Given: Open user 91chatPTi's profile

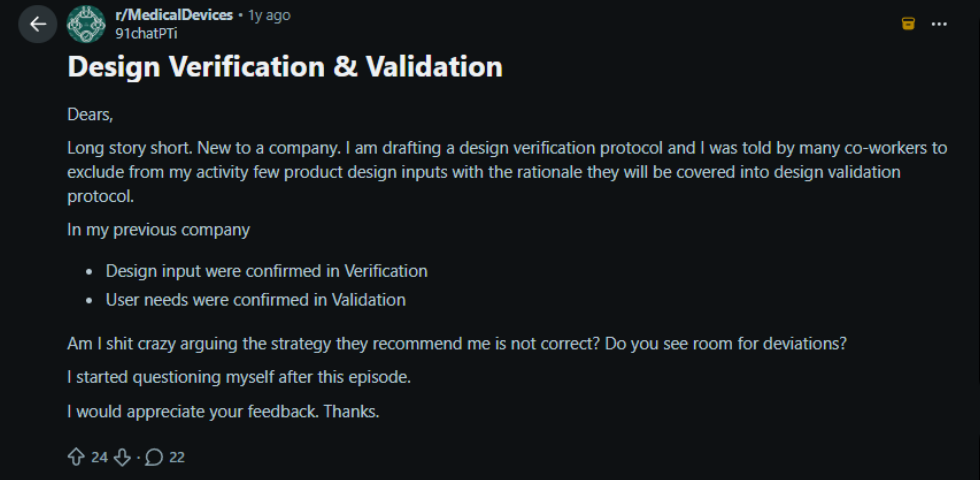Looking at the screenshot, I should point(147,32).
